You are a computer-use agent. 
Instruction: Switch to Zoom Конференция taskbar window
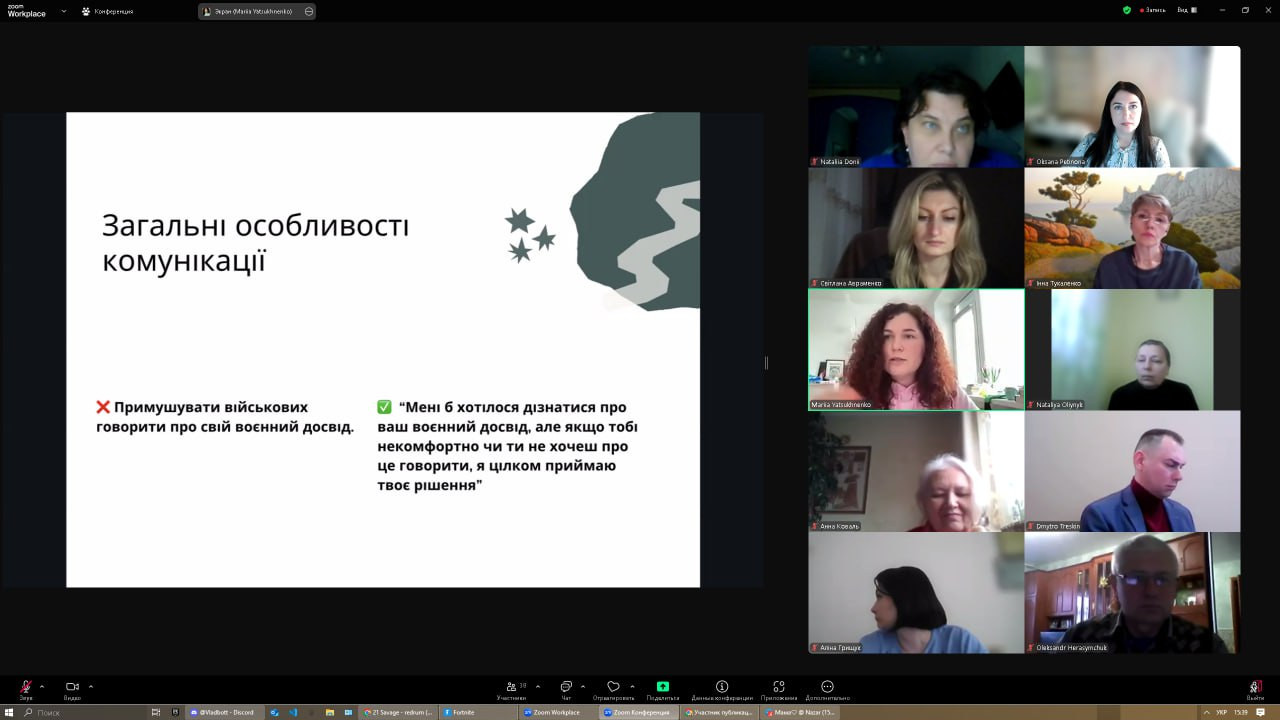(637, 712)
